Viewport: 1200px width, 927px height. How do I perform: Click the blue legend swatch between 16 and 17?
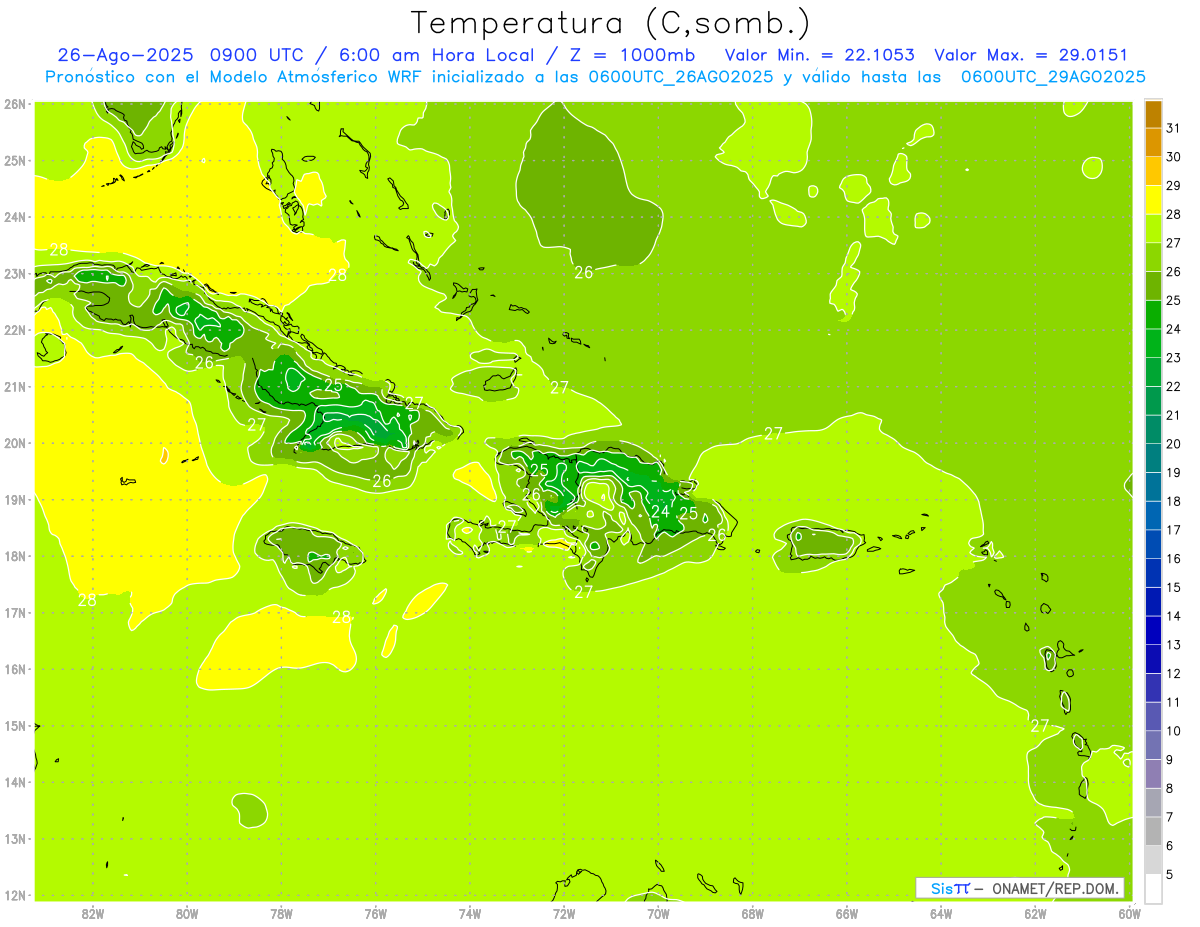point(1153,544)
